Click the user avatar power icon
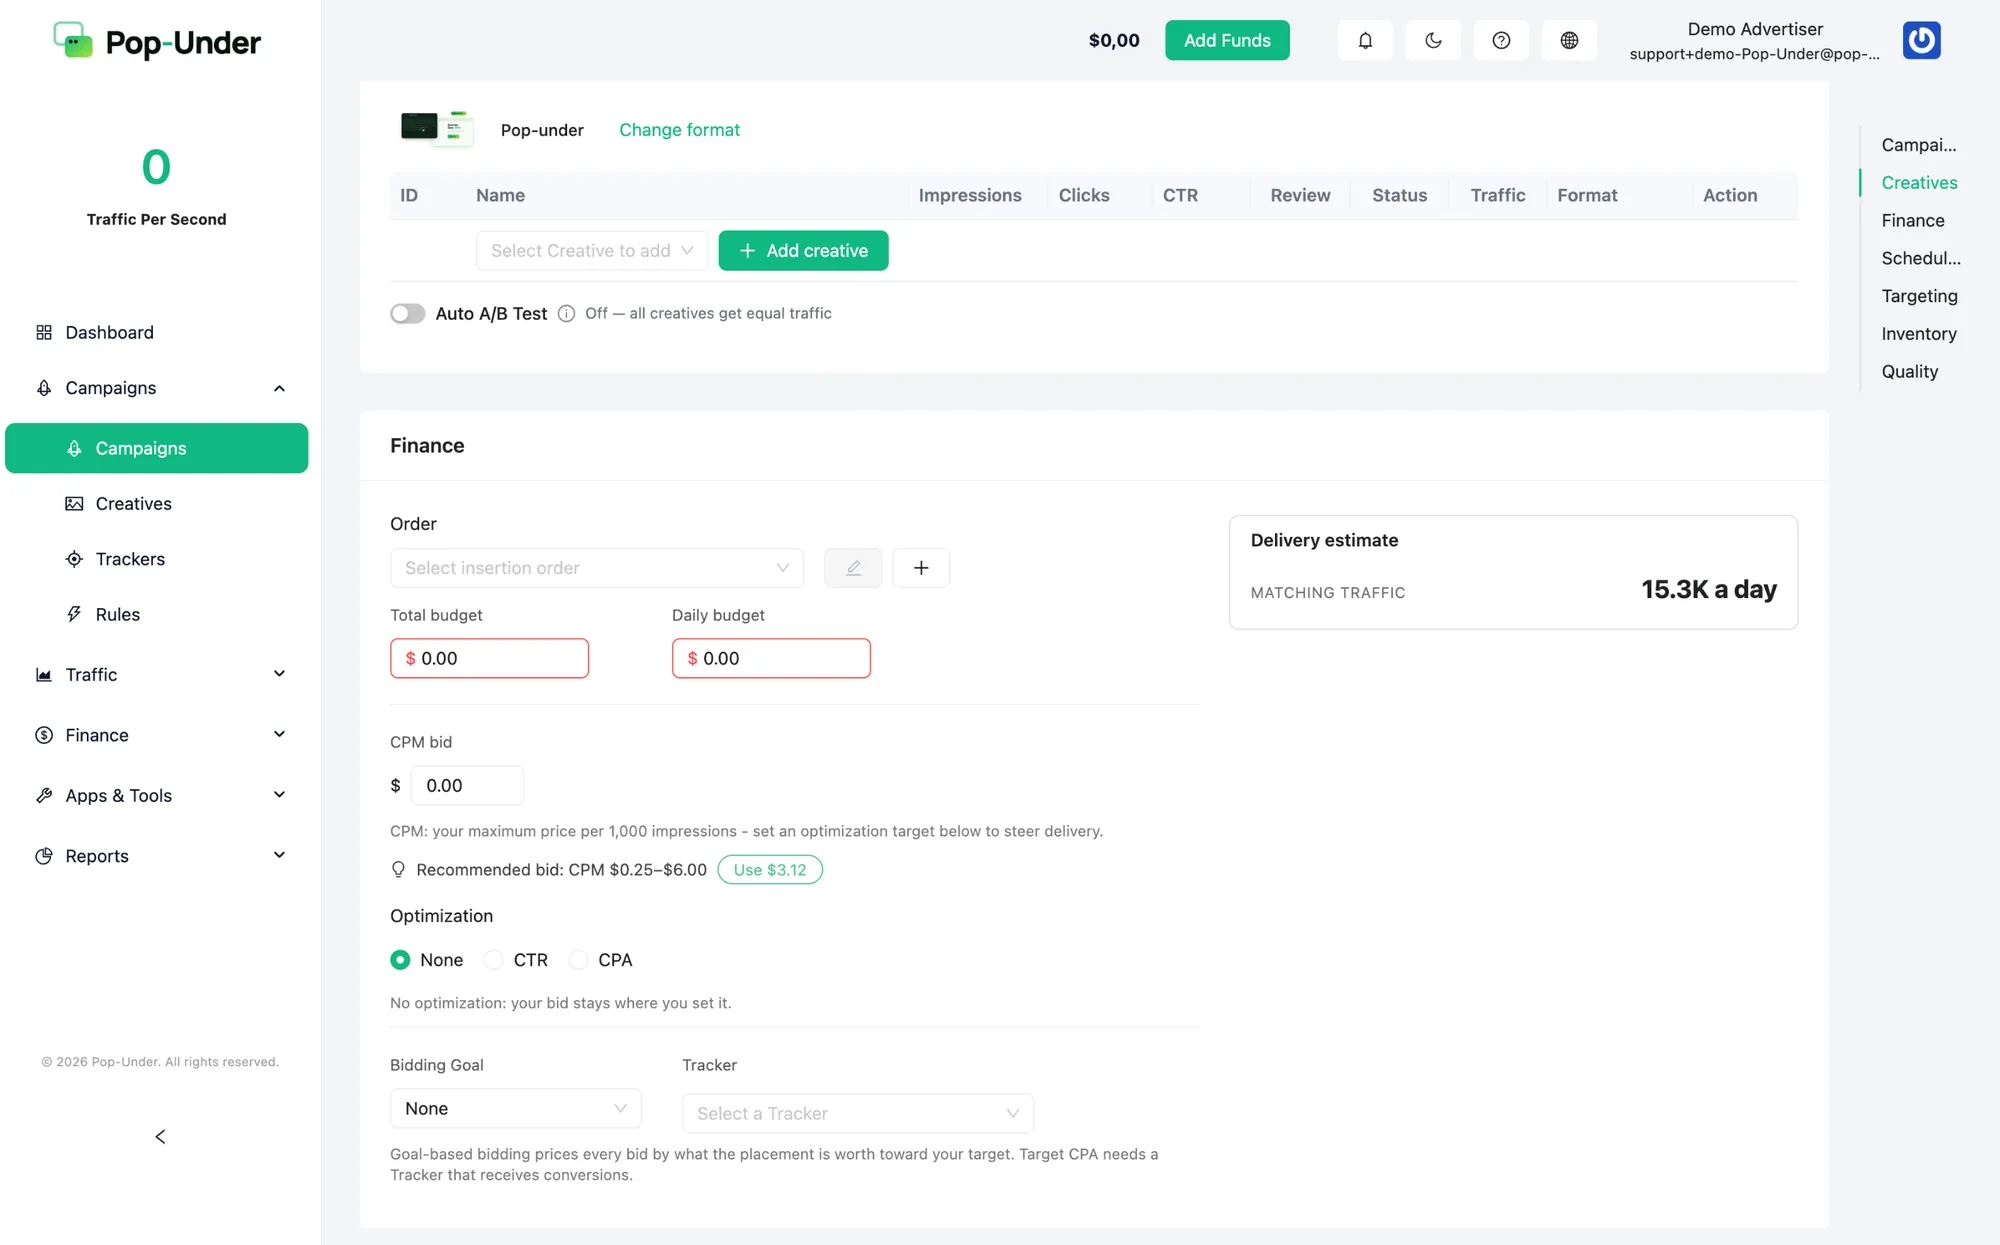The width and height of the screenshot is (2000, 1245). 1921,40
